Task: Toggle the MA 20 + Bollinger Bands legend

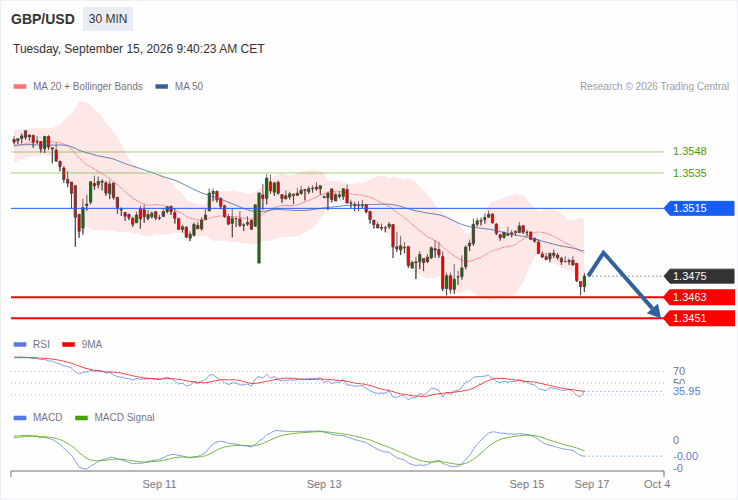Action: click(78, 87)
